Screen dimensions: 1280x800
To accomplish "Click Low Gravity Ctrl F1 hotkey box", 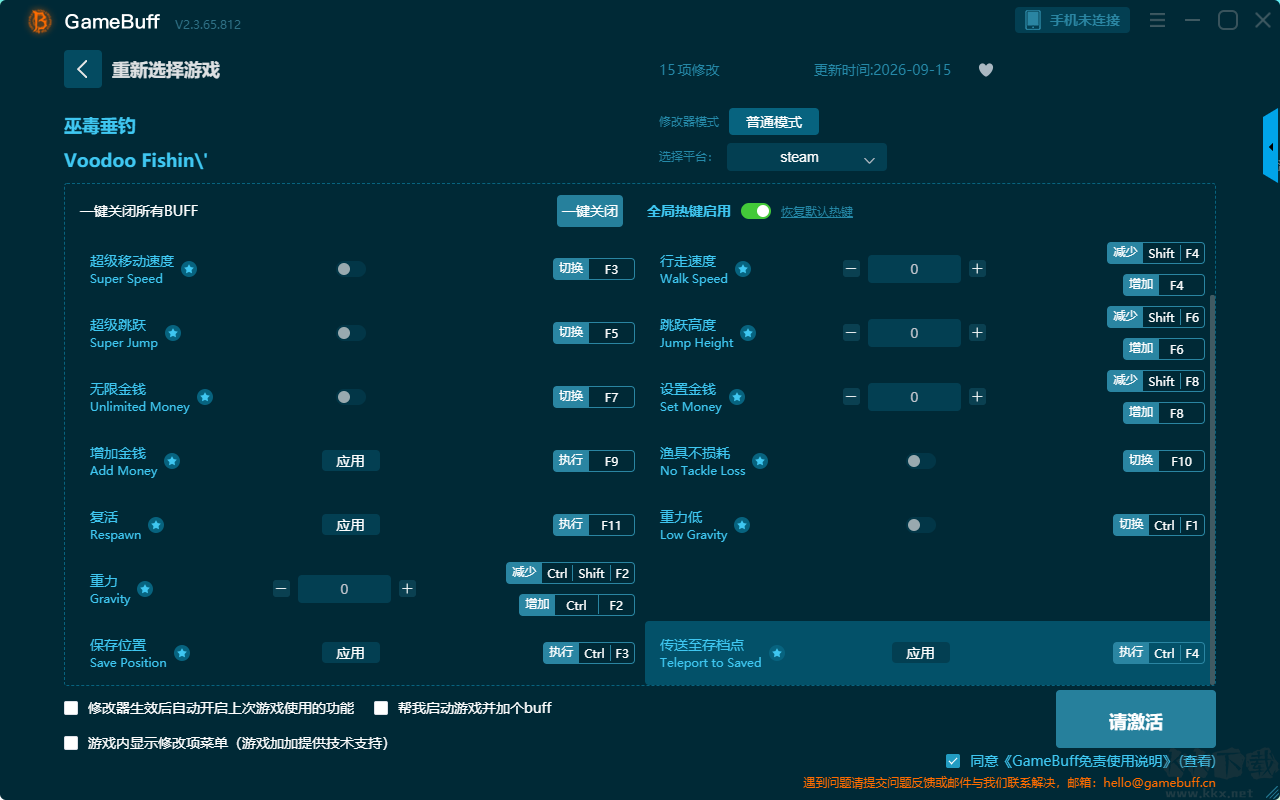I will pyautogui.click(x=1159, y=525).
